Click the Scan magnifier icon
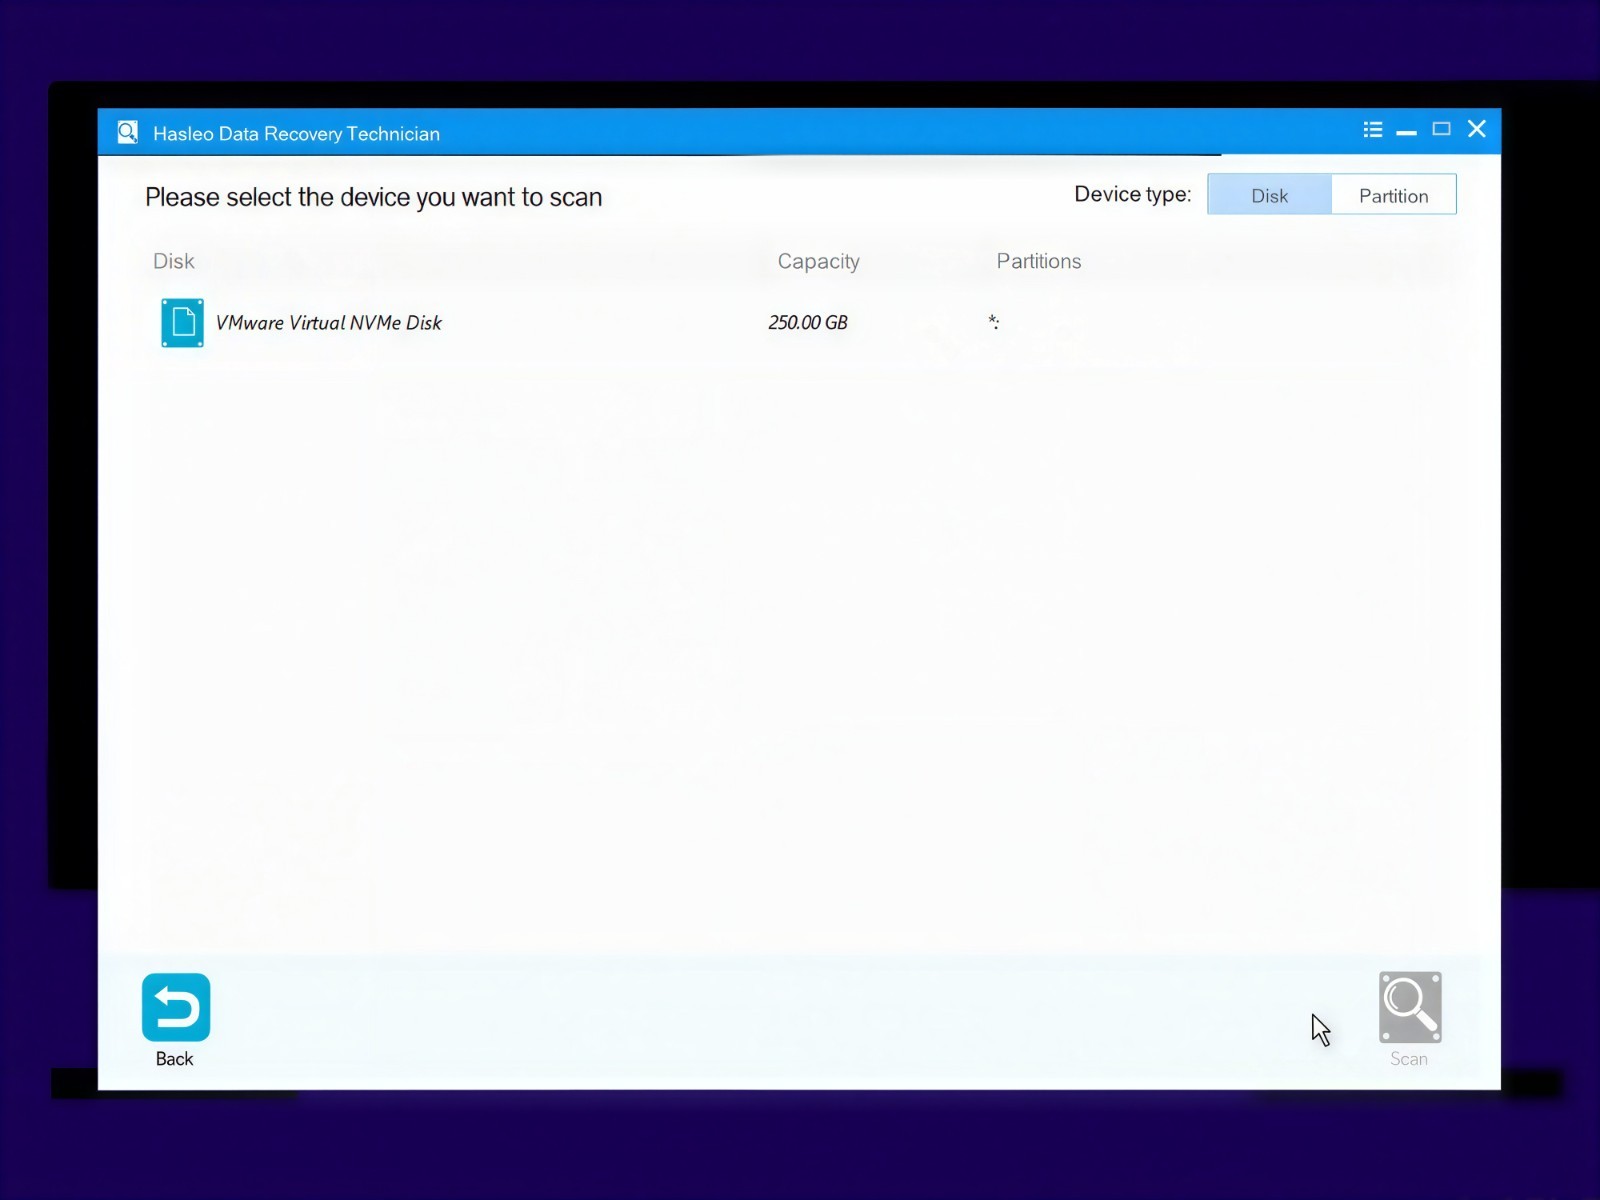Viewport: 1600px width, 1200px height. (x=1410, y=1007)
